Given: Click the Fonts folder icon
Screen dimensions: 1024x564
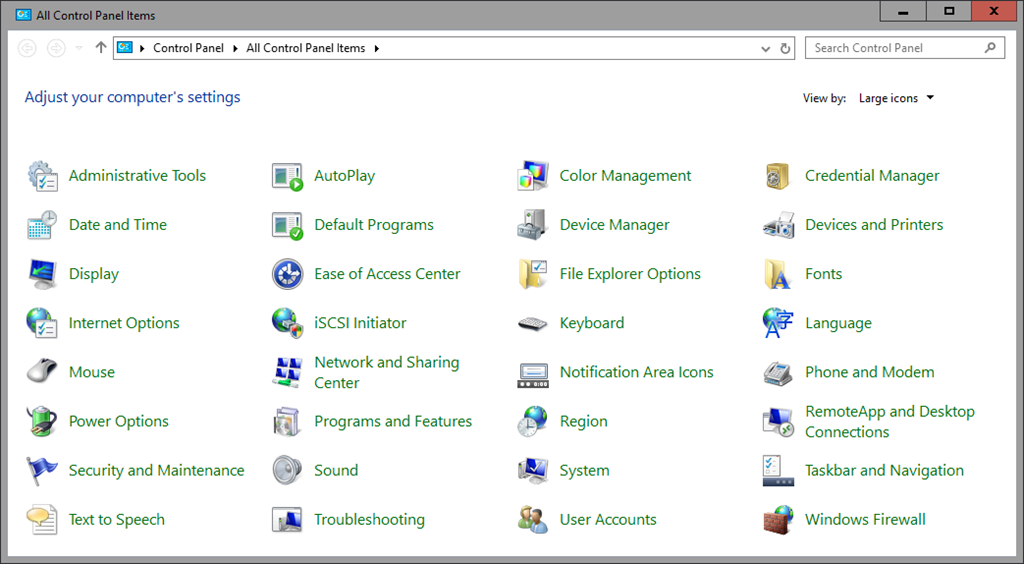Looking at the screenshot, I should (778, 274).
